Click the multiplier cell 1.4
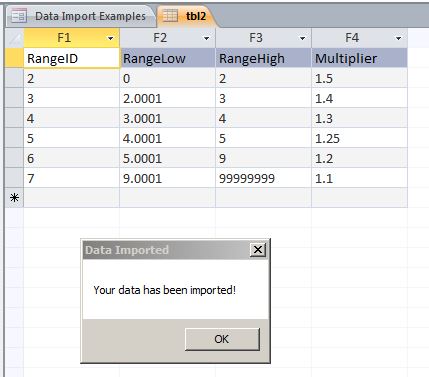Image resolution: width=429 pixels, height=377 pixels. click(359, 98)
